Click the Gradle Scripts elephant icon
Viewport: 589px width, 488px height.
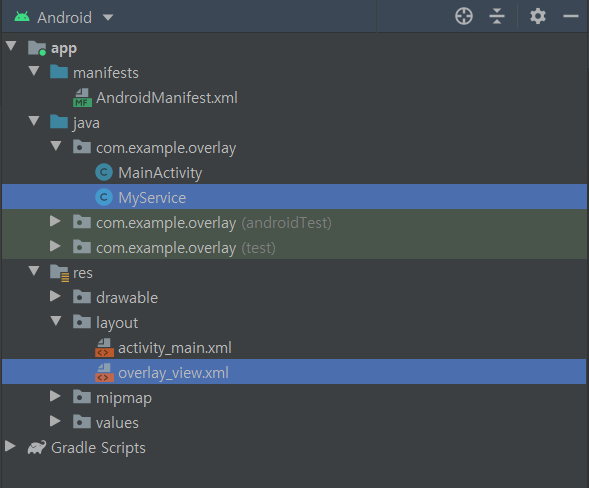pos(37,447)
